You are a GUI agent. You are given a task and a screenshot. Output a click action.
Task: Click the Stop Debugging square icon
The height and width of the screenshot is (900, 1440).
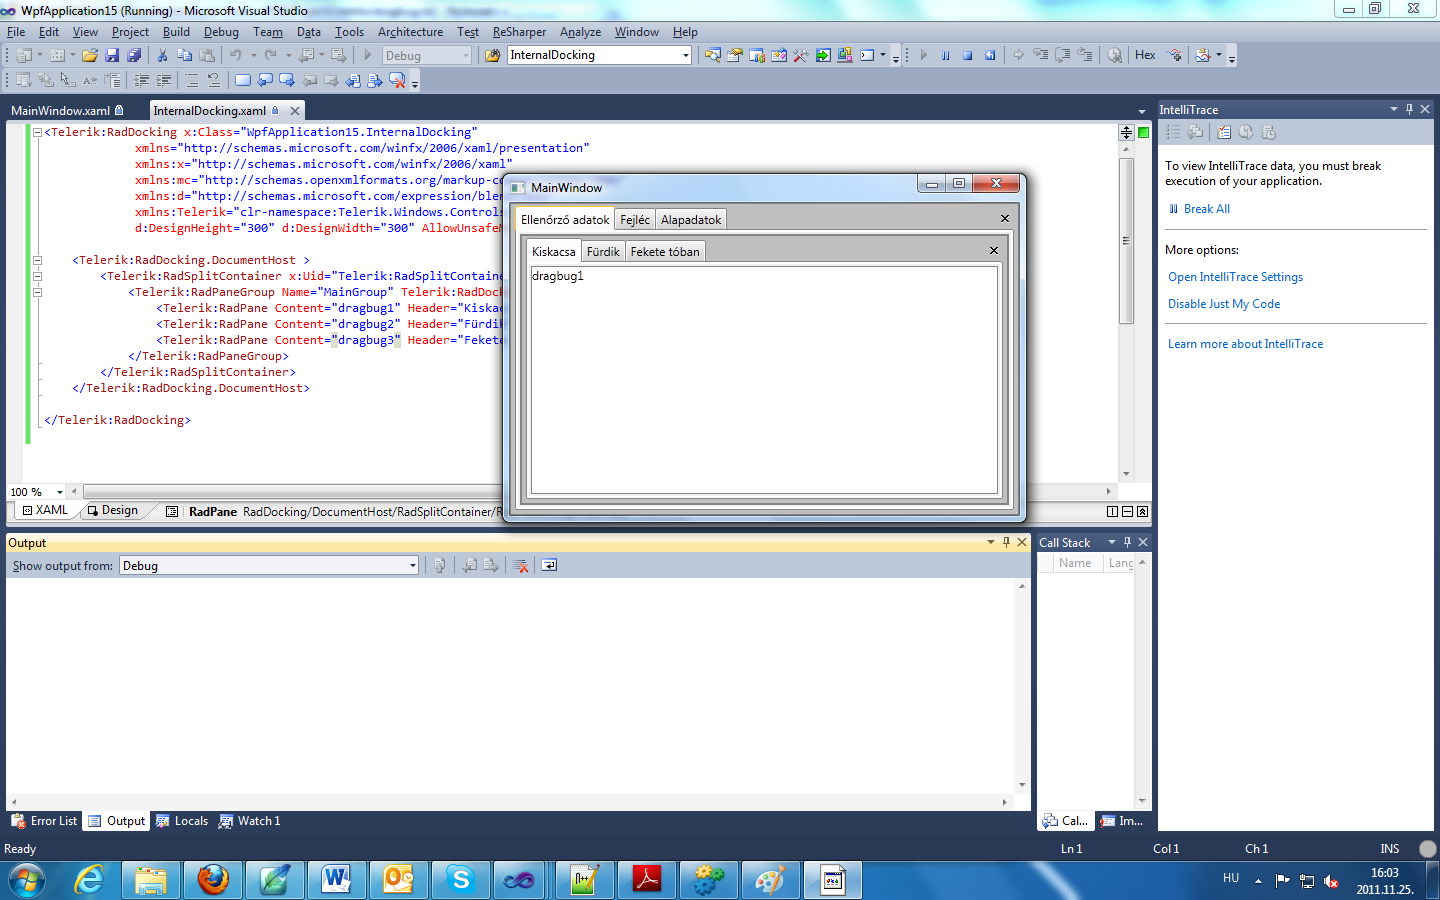(x=967, y=56)
